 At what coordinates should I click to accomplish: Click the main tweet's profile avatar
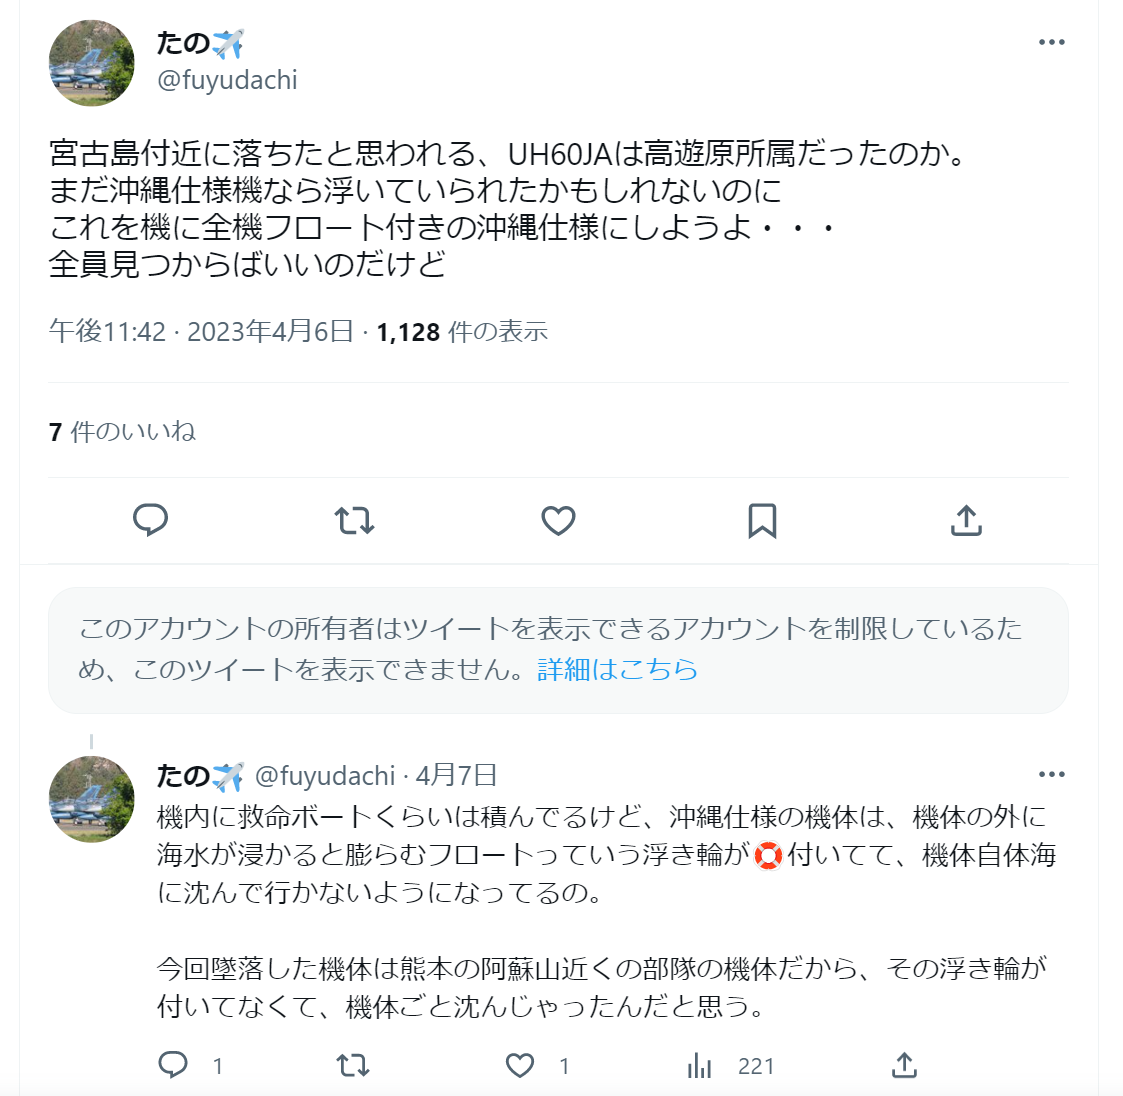click(x=92, y=63)
